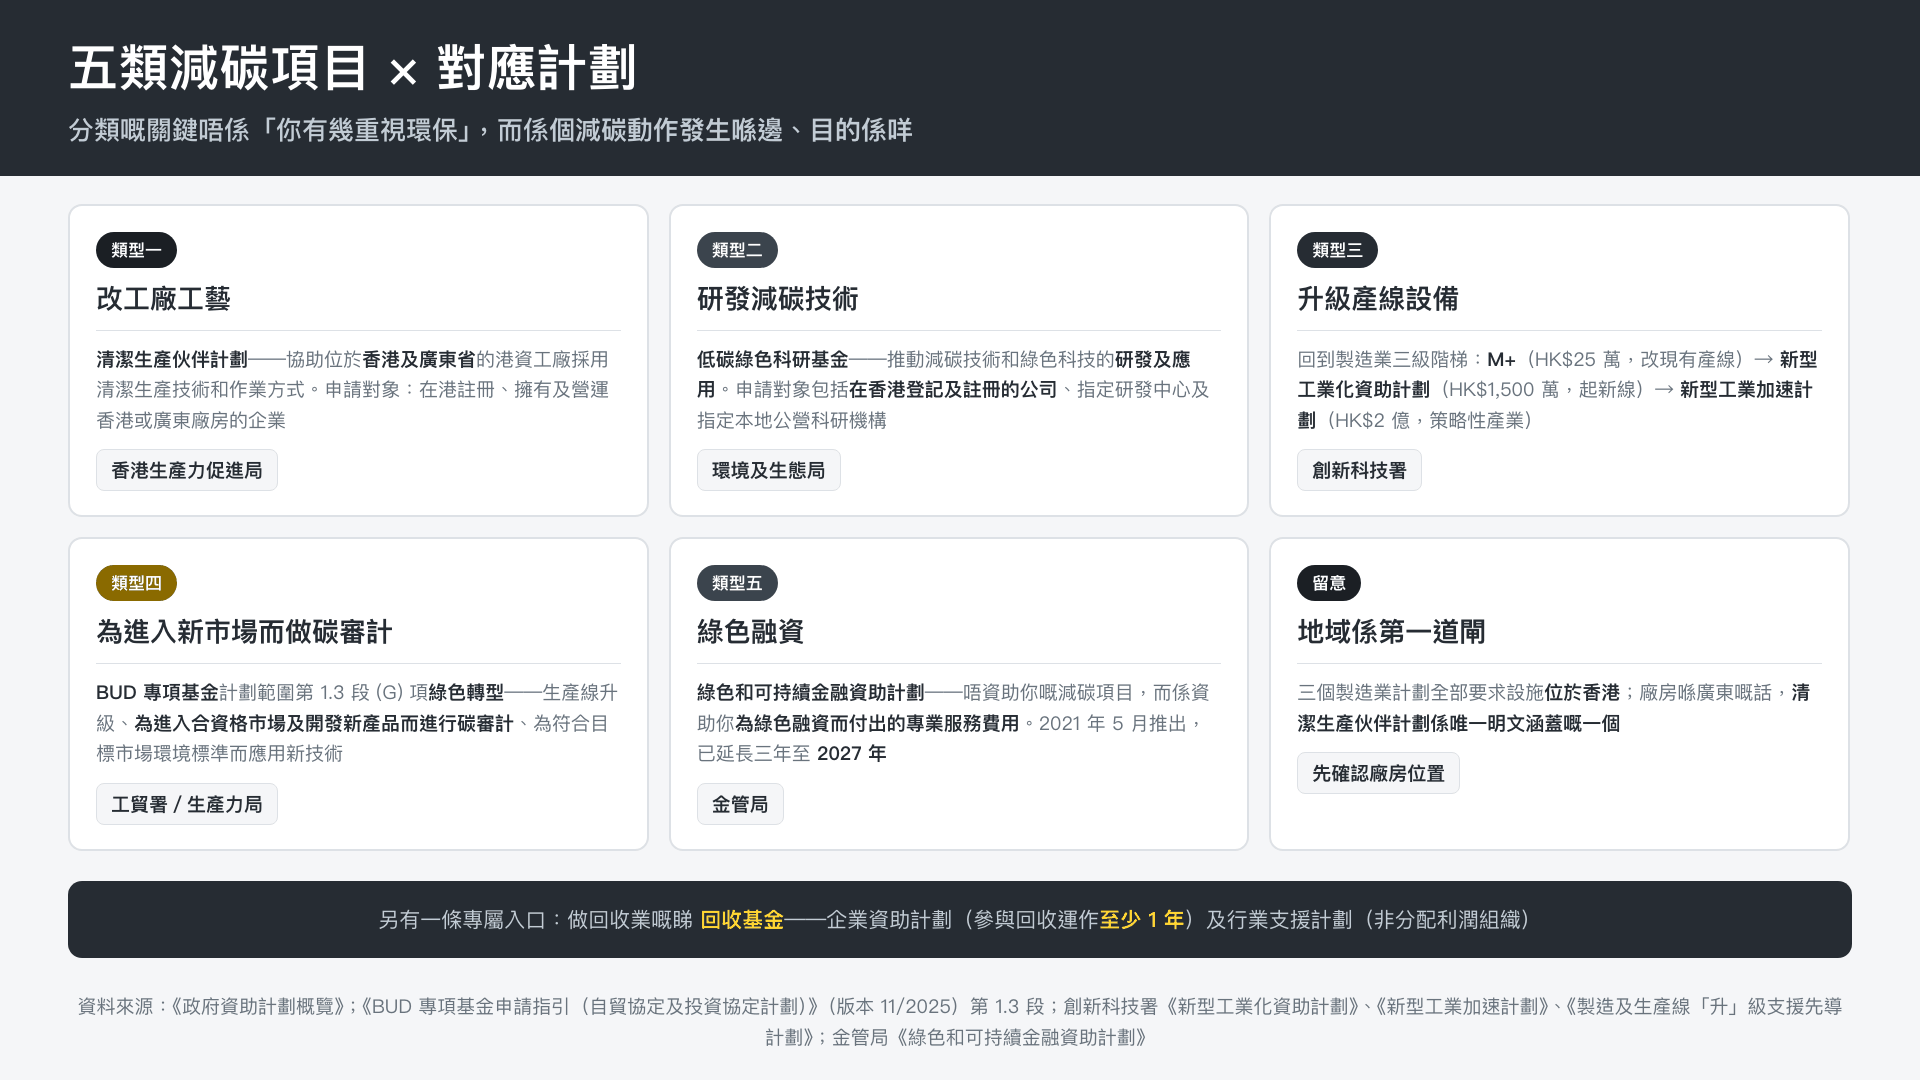Select the 先確認廠房位置 tag

point(1378,773)
